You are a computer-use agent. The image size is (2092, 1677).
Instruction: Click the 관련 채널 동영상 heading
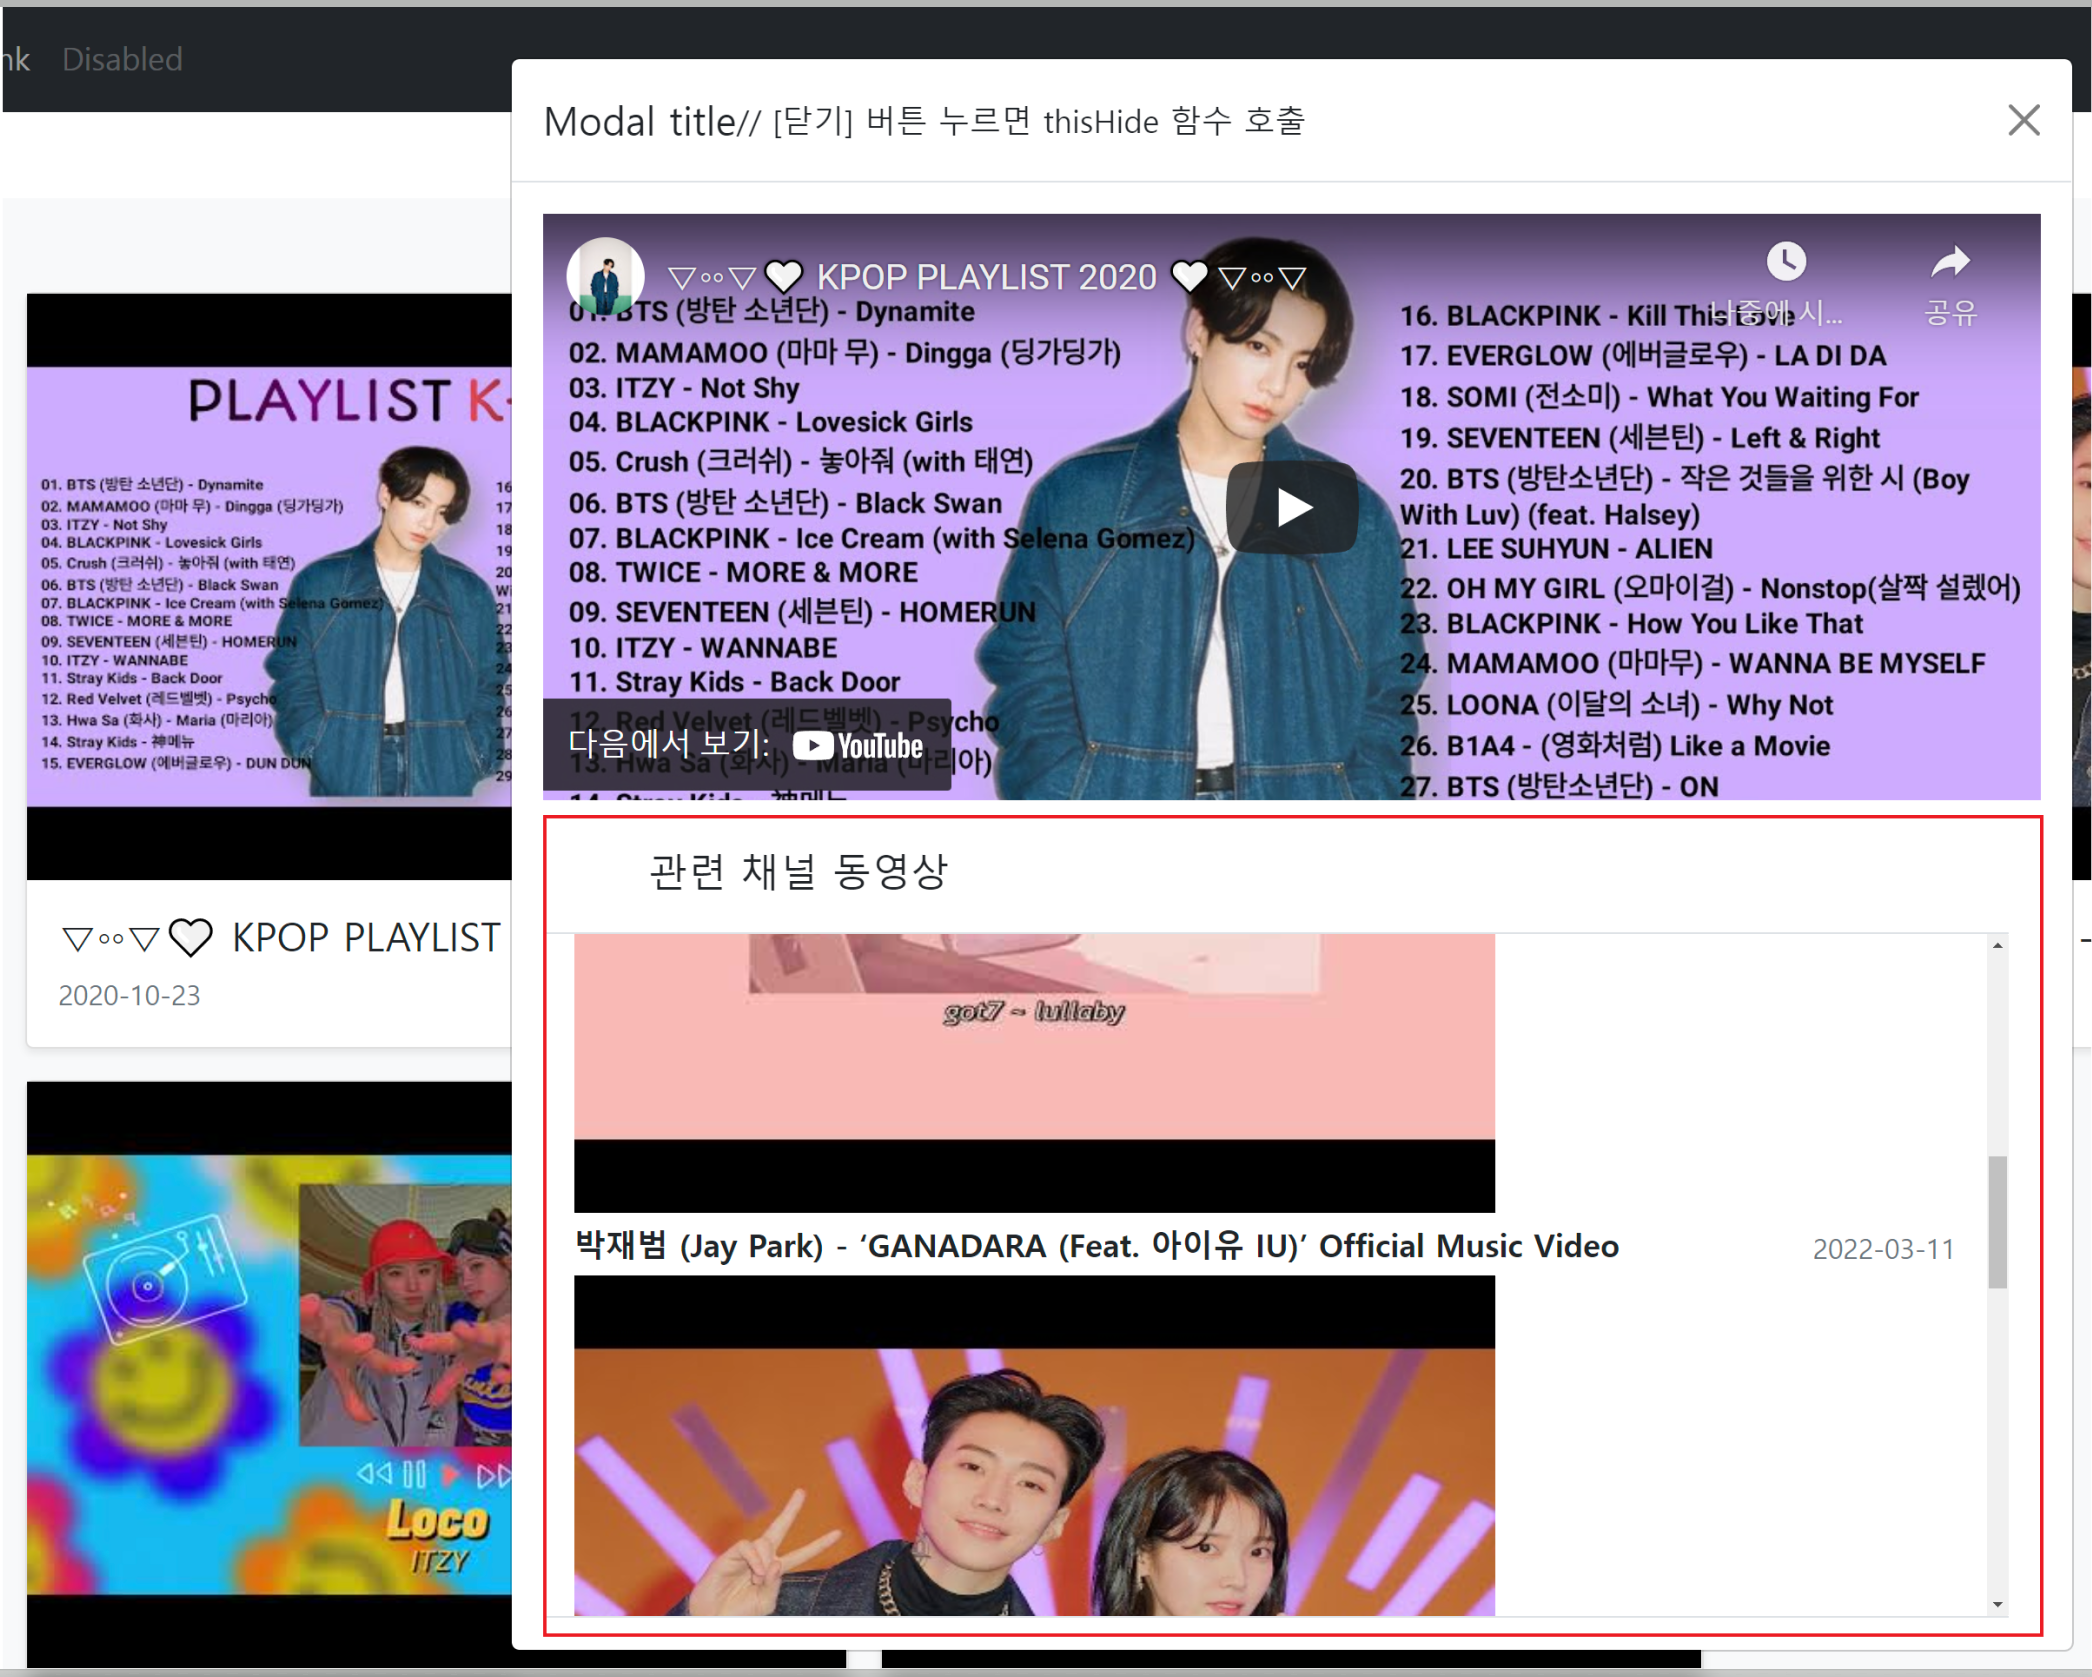[798, 871]
